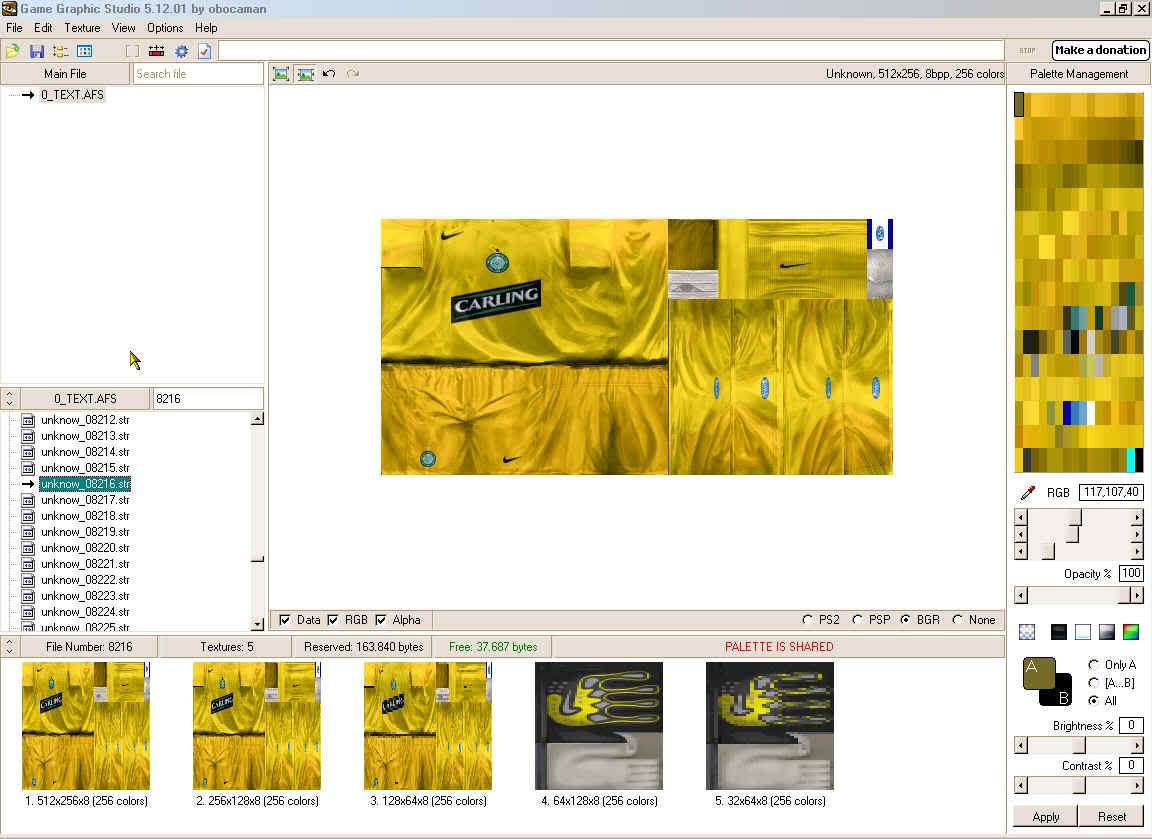Select the 64x128x8 glove texture thumbnail
This screenshot has width=1152, height=839.
599,726
